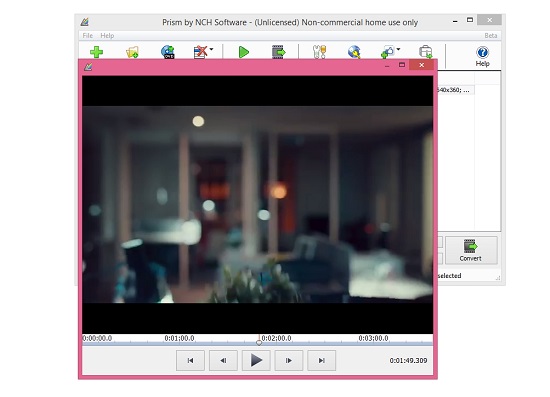550x397 pixels.
Task: Click the Add Folder icon in Prism toolbar
Action: [x=132, y=52]
